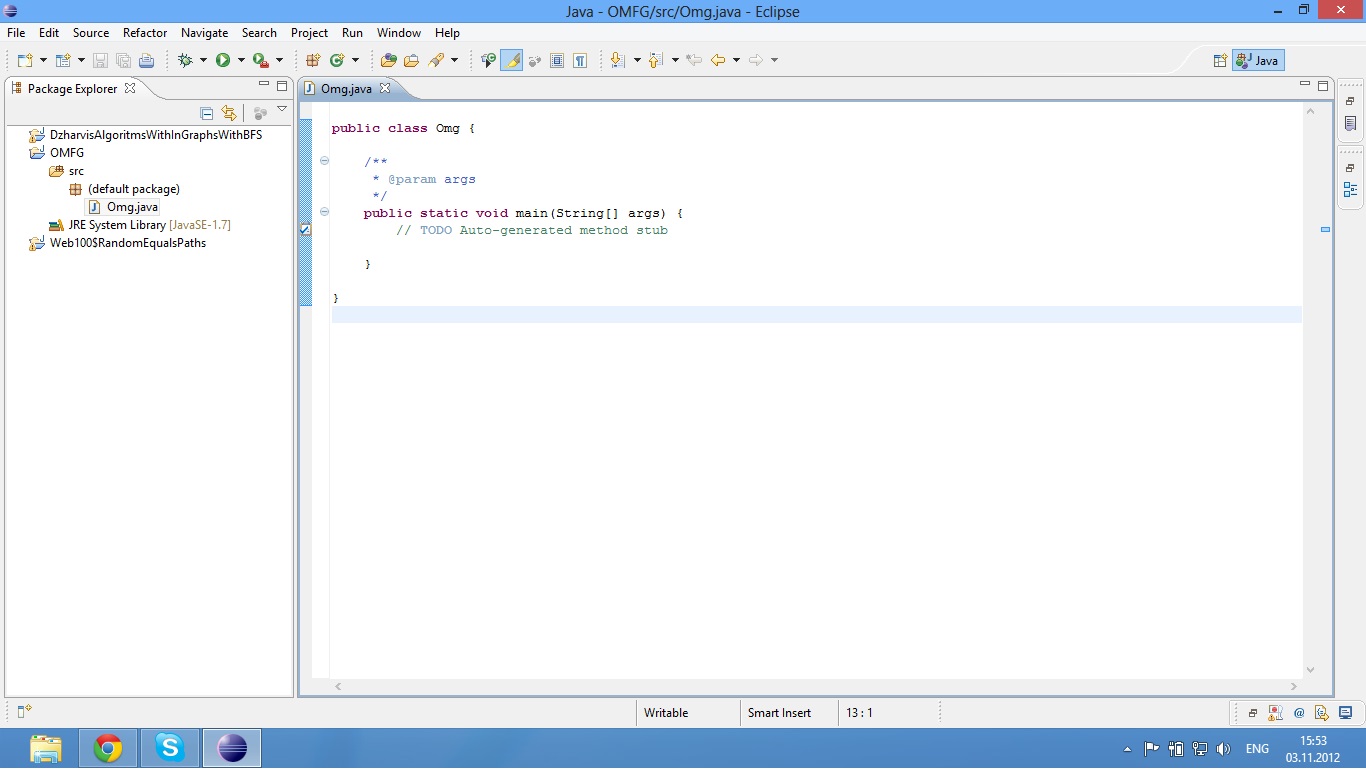Viewport: 1366px width, 774px height.
Task: Open Skype from the Windows taskbar
Action: [x=169, y=748]
